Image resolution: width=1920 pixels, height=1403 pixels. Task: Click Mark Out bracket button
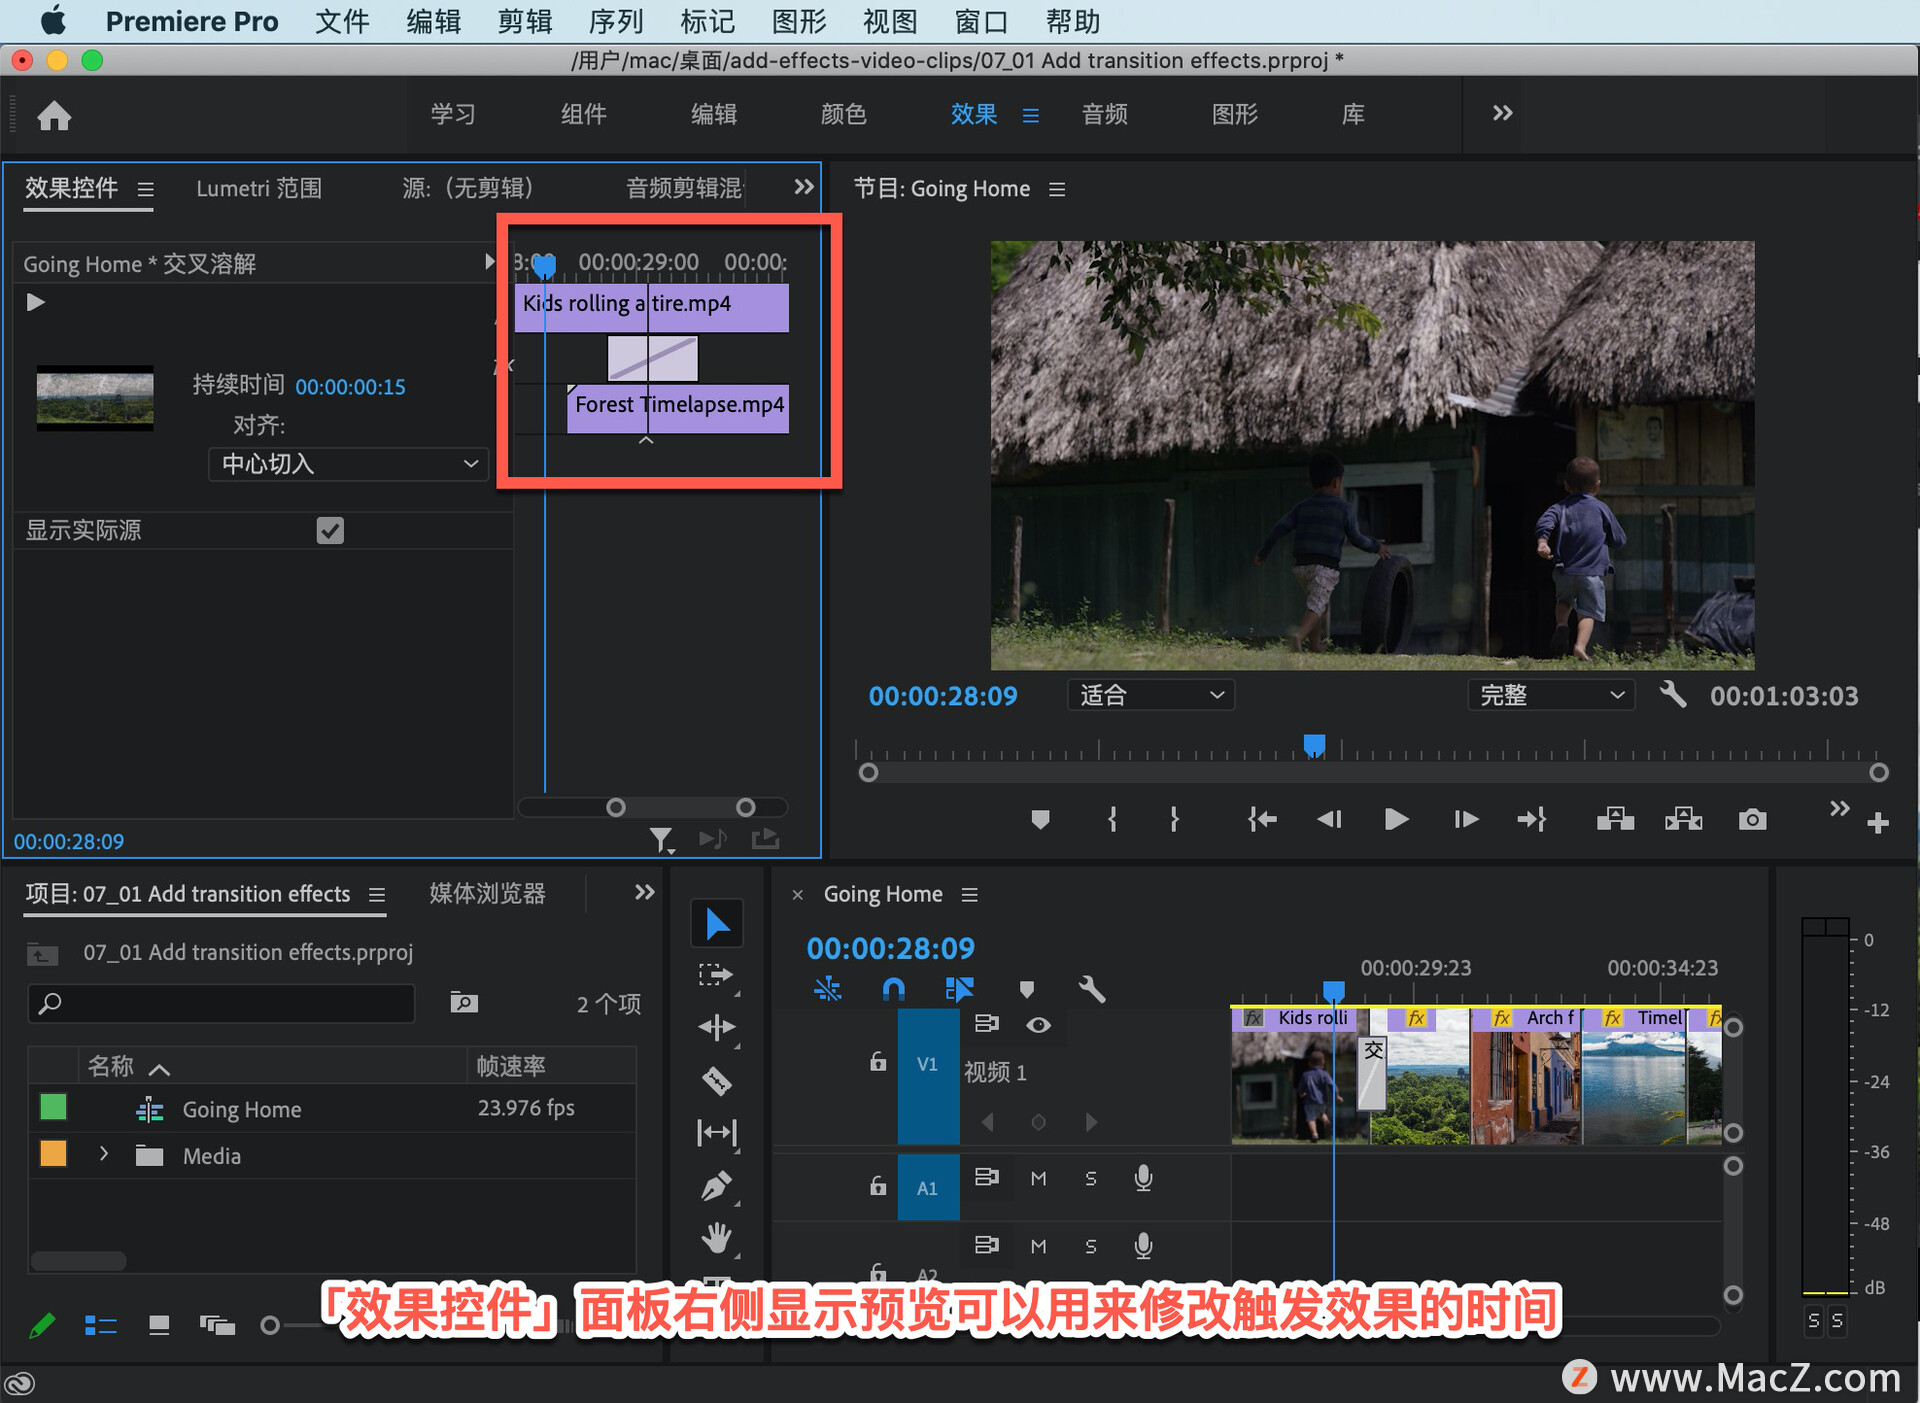point(1174,820)
